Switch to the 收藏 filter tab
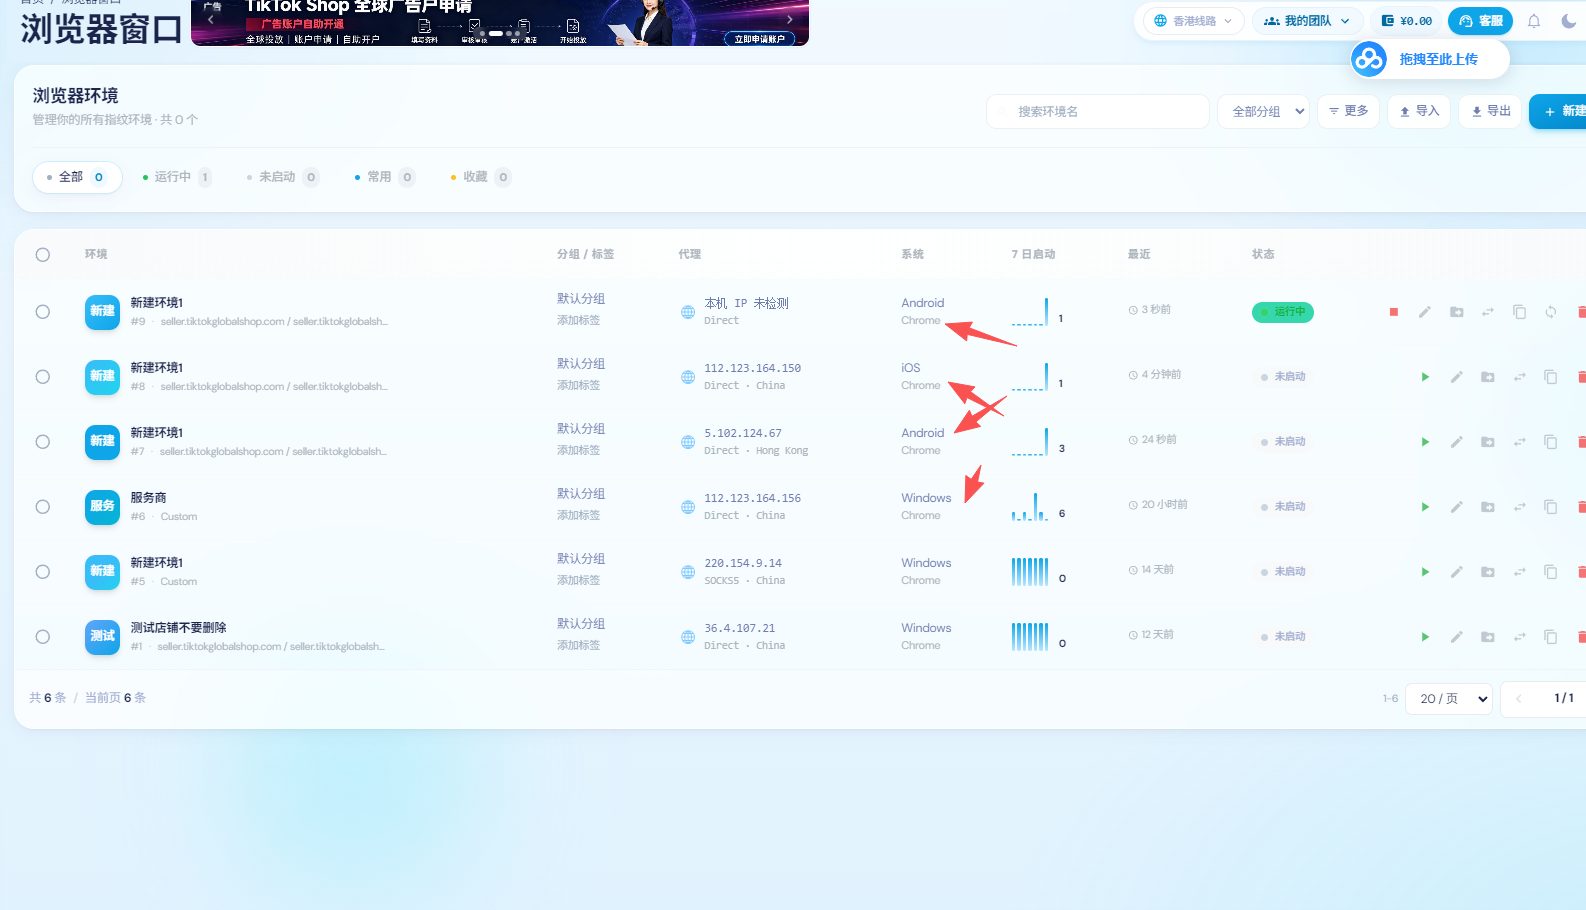 (480, 177)
